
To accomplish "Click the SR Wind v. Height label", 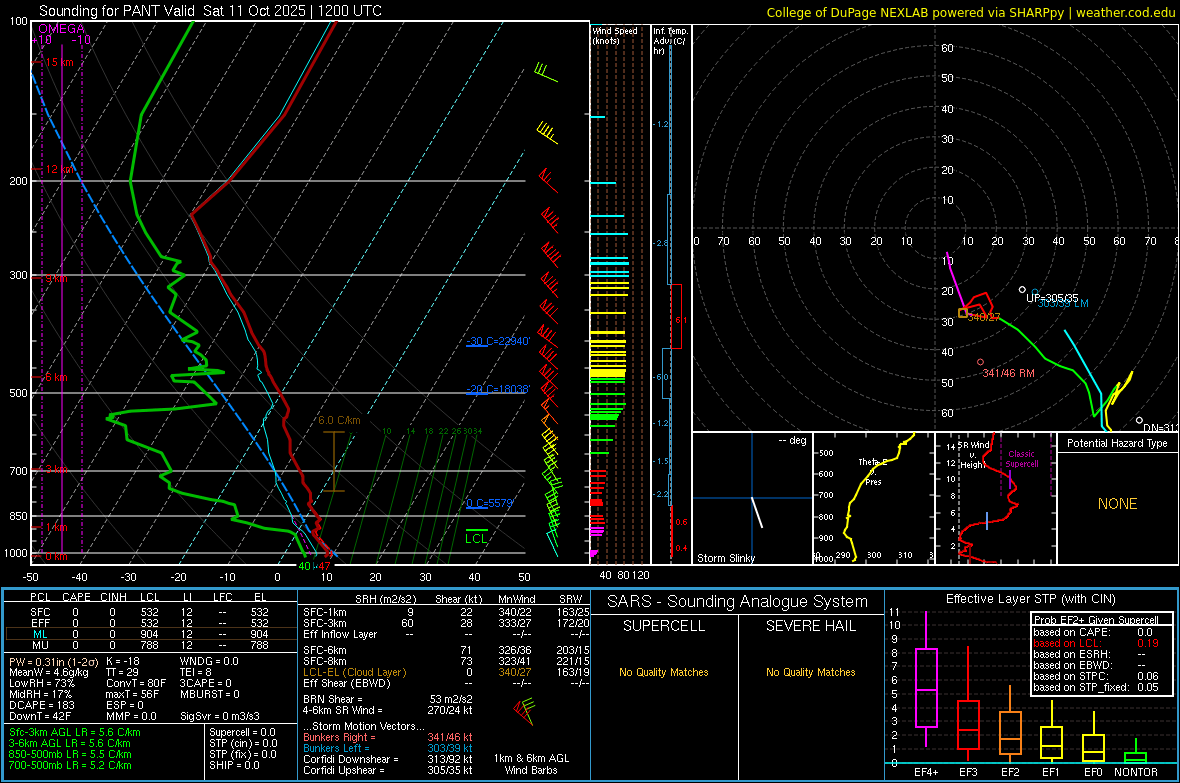I will coord(973,455).
